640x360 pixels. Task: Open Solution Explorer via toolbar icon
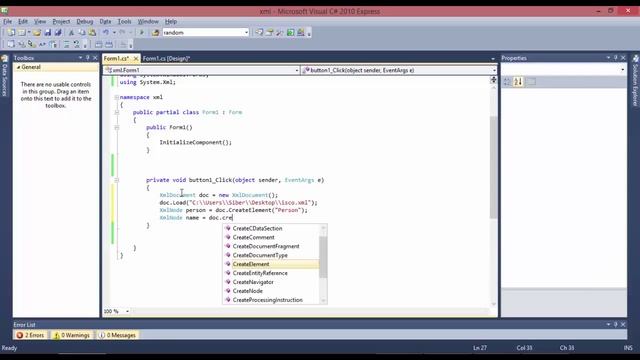(259, 33)
